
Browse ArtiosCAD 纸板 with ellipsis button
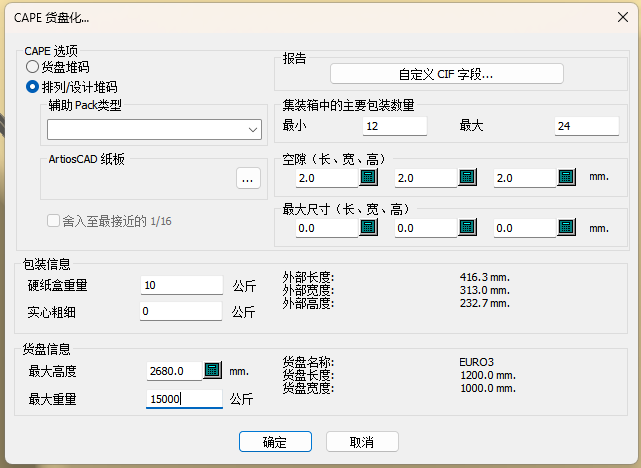pos(248,178)
